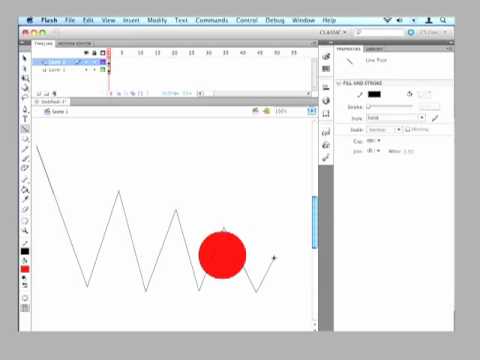Open the Info panel from the dock

tap(326, 100)
